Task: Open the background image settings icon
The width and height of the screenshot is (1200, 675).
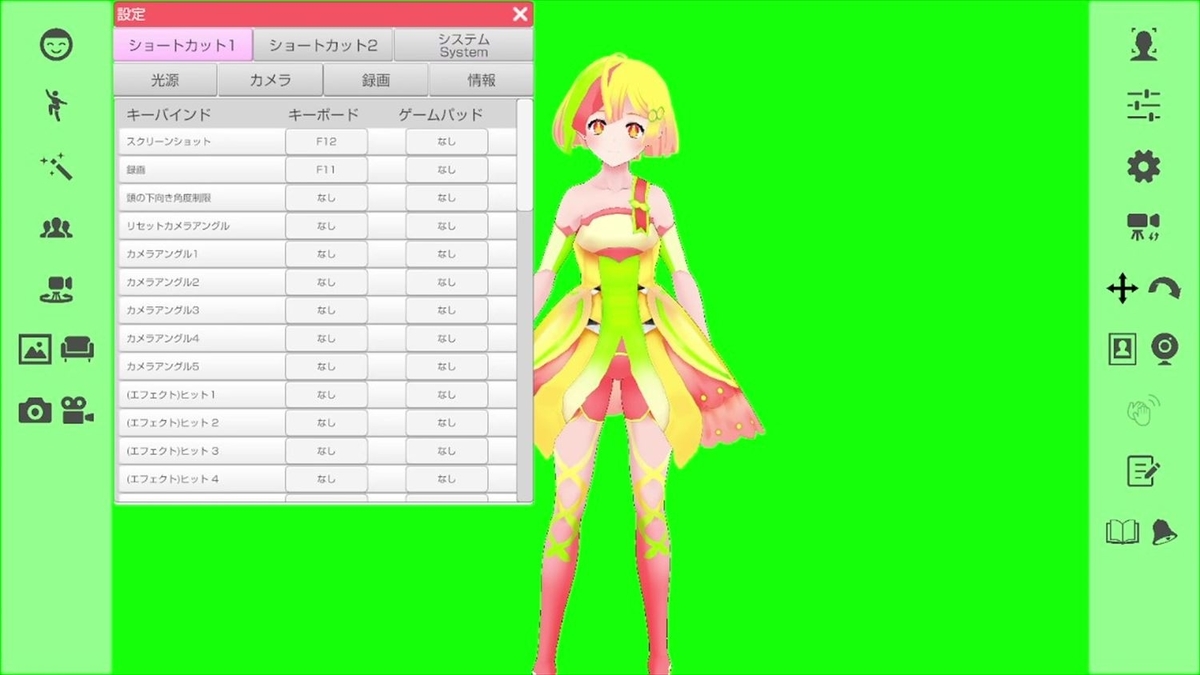Action: point(35,349)
